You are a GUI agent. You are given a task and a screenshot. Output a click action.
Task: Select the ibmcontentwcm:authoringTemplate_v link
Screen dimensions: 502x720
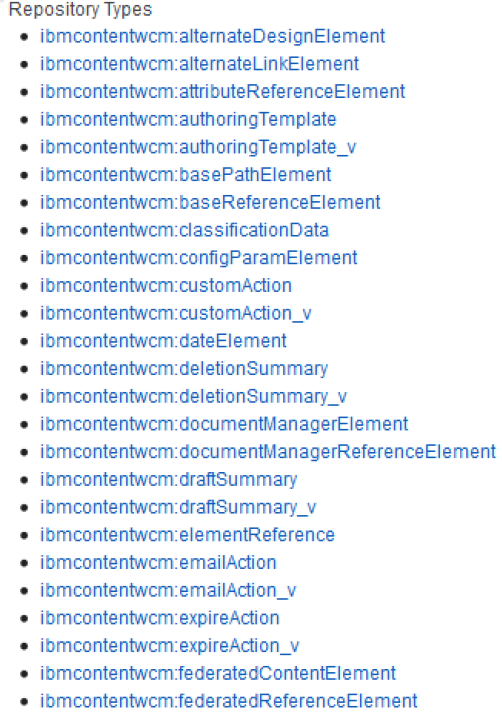[x=198, y=147]
